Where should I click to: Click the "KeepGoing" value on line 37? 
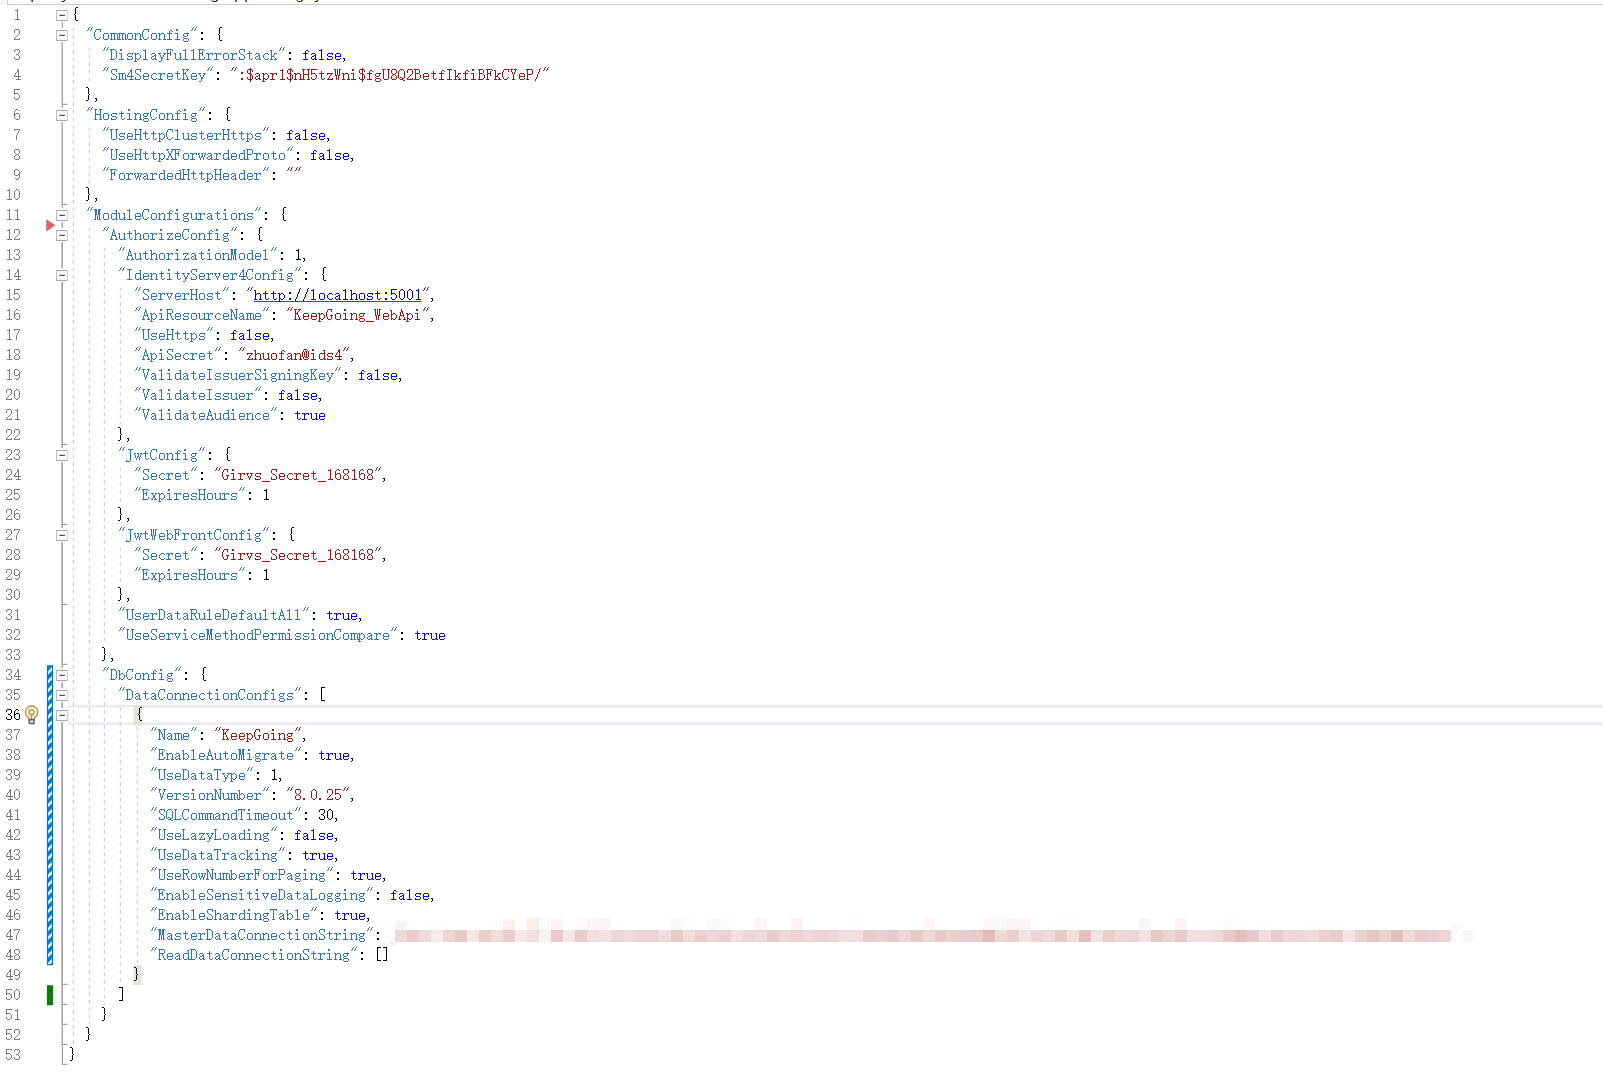tap(258, 735)
